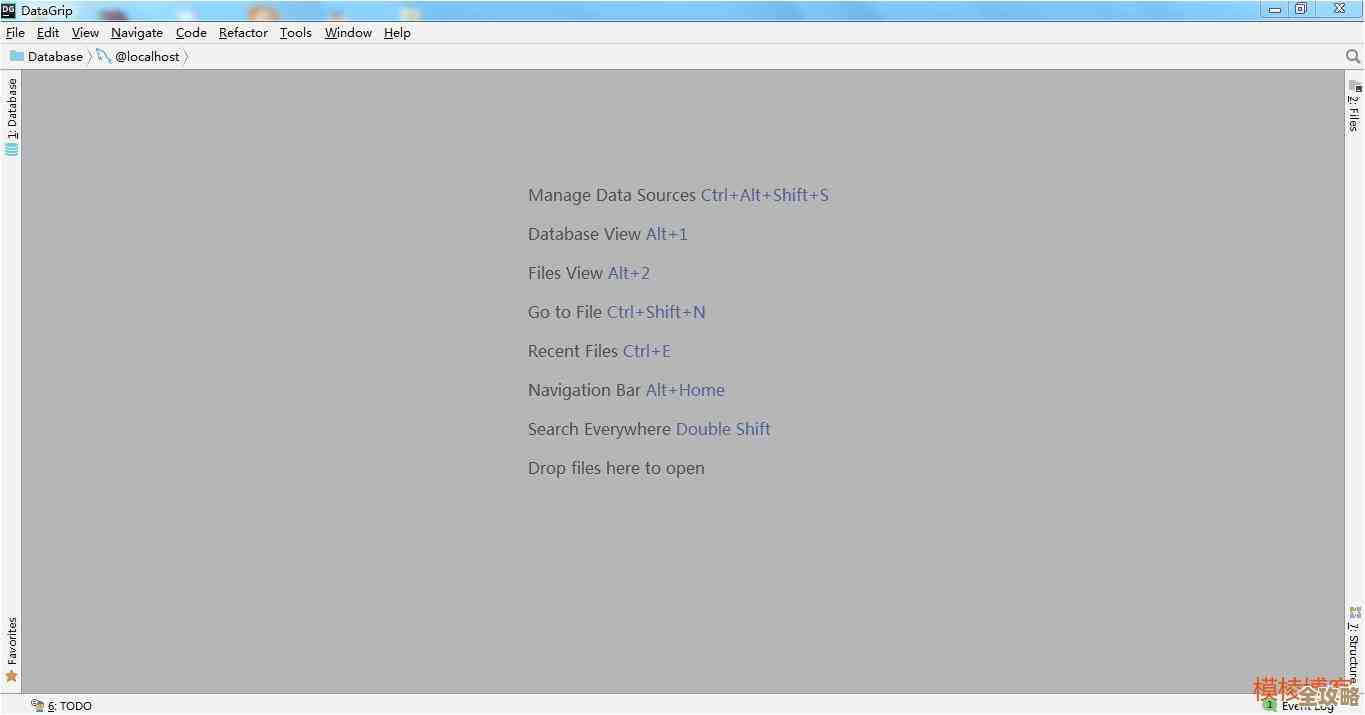Select the Database folder breadcrumb
This screenshot has width=1365, height=715.
pos(46,57)
